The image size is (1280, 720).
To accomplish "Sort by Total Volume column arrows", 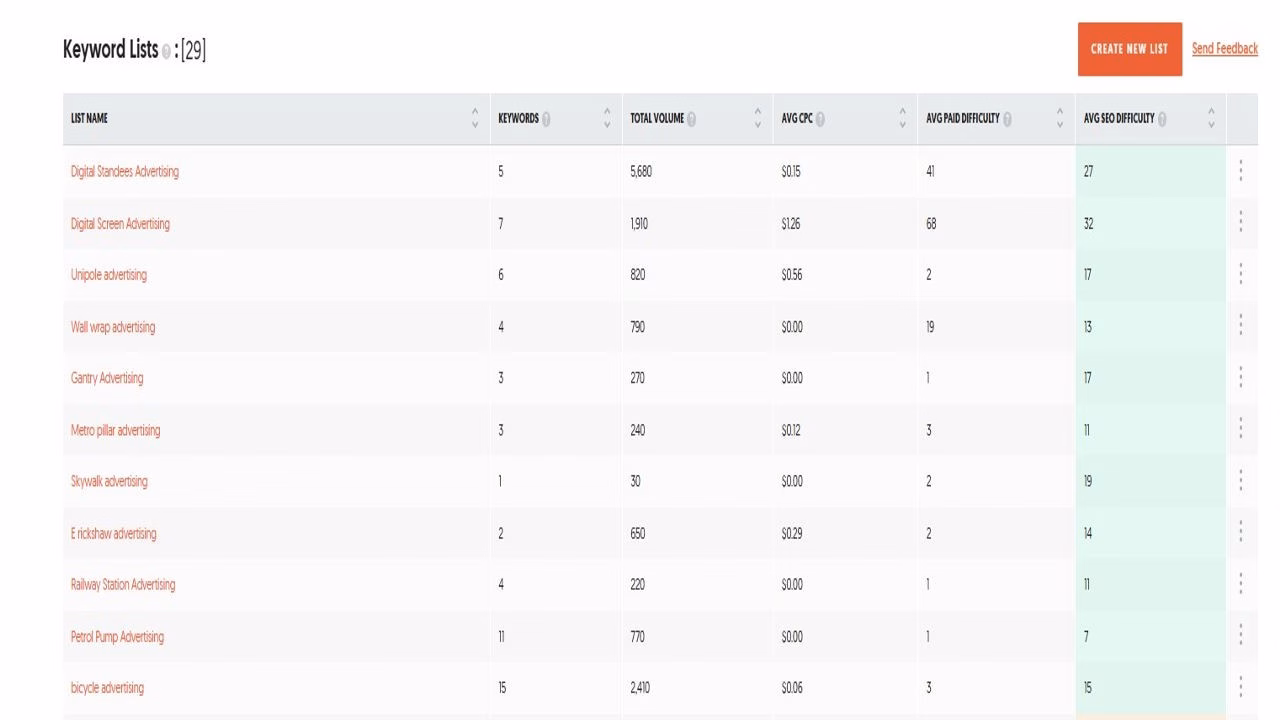I will [757, 118].
